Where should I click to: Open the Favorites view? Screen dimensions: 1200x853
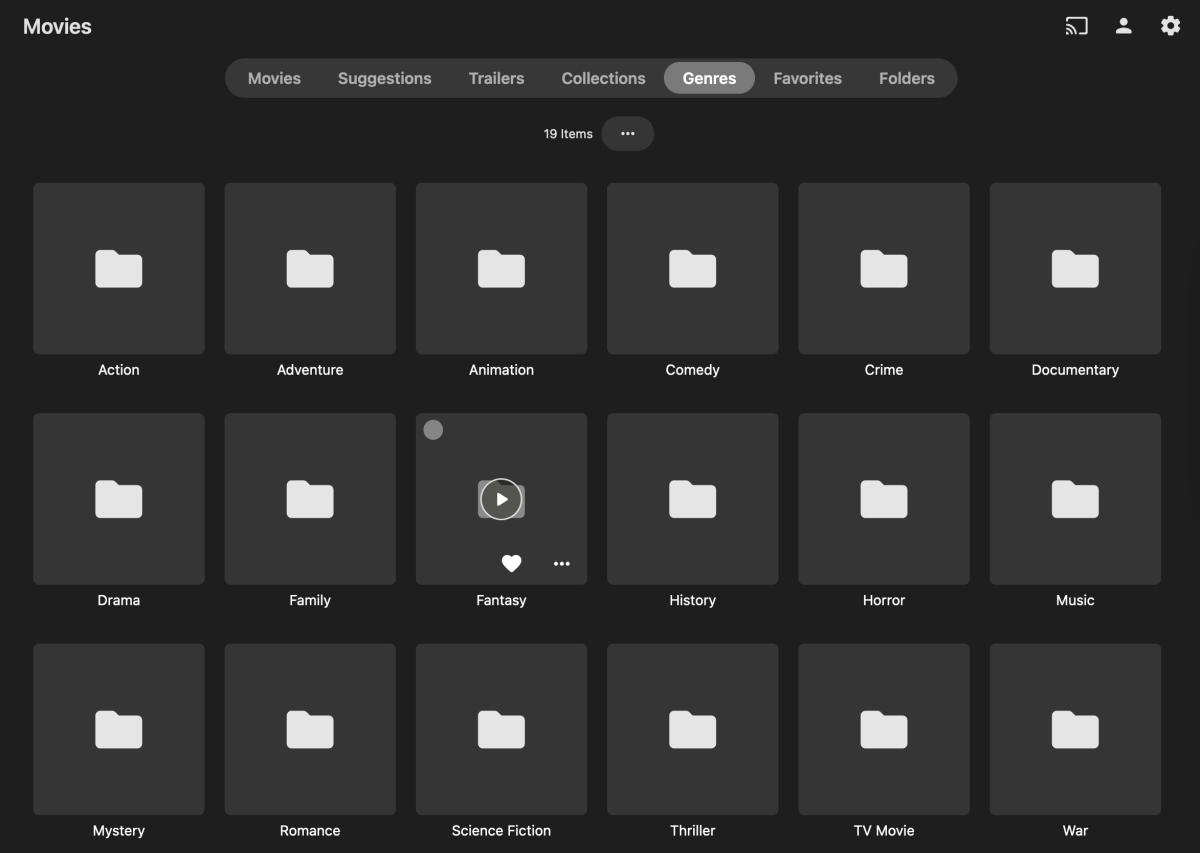point(807,77)
